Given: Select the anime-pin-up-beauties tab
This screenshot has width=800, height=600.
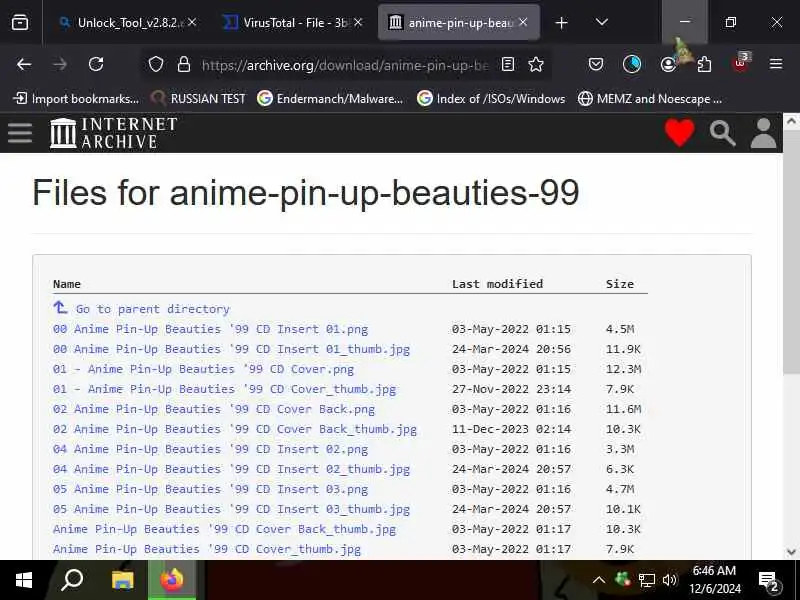Looking at the screenshot, I should coord(459,22).
